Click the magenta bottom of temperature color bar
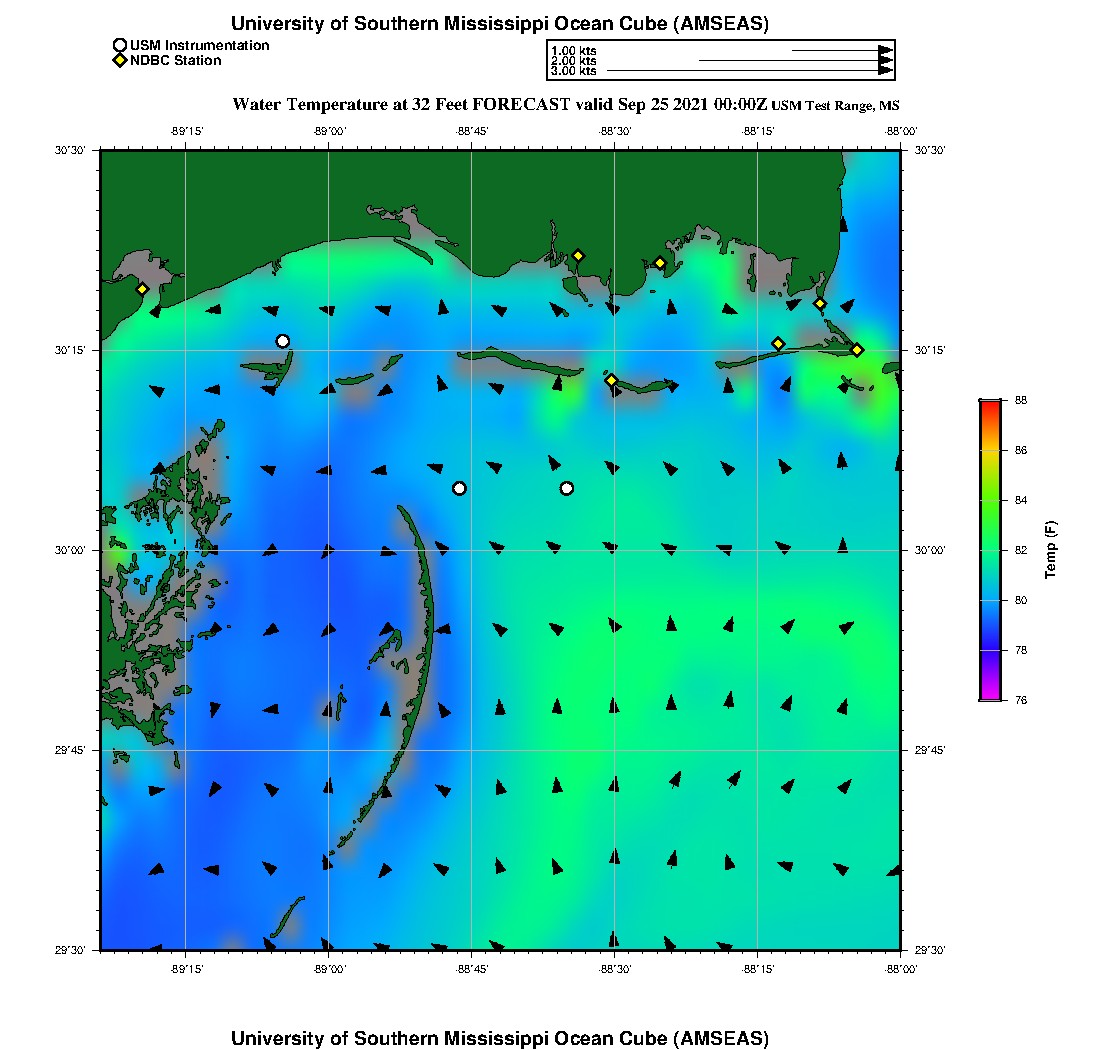The width and height of the screenshot is (1100, 1050). click(989, 696)
